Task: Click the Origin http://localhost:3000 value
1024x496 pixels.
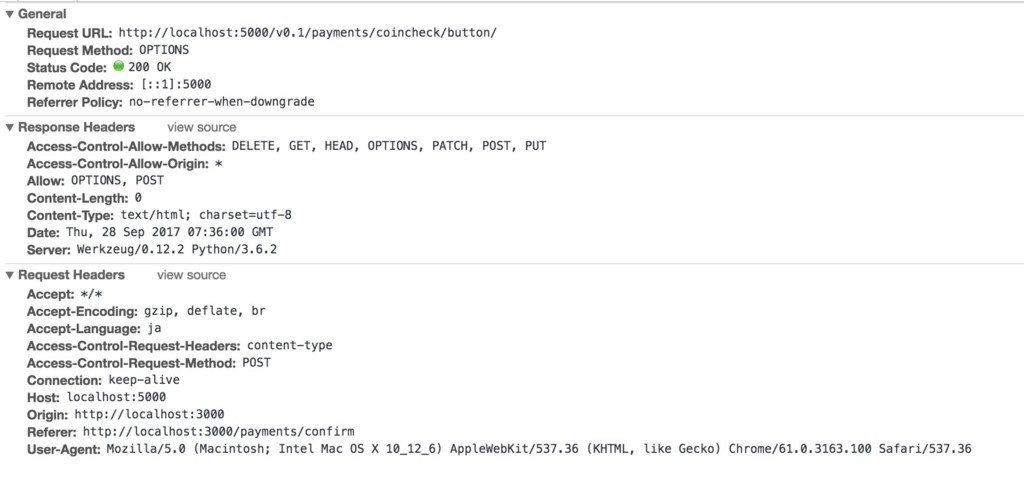Action: click(x=150, y=414)
